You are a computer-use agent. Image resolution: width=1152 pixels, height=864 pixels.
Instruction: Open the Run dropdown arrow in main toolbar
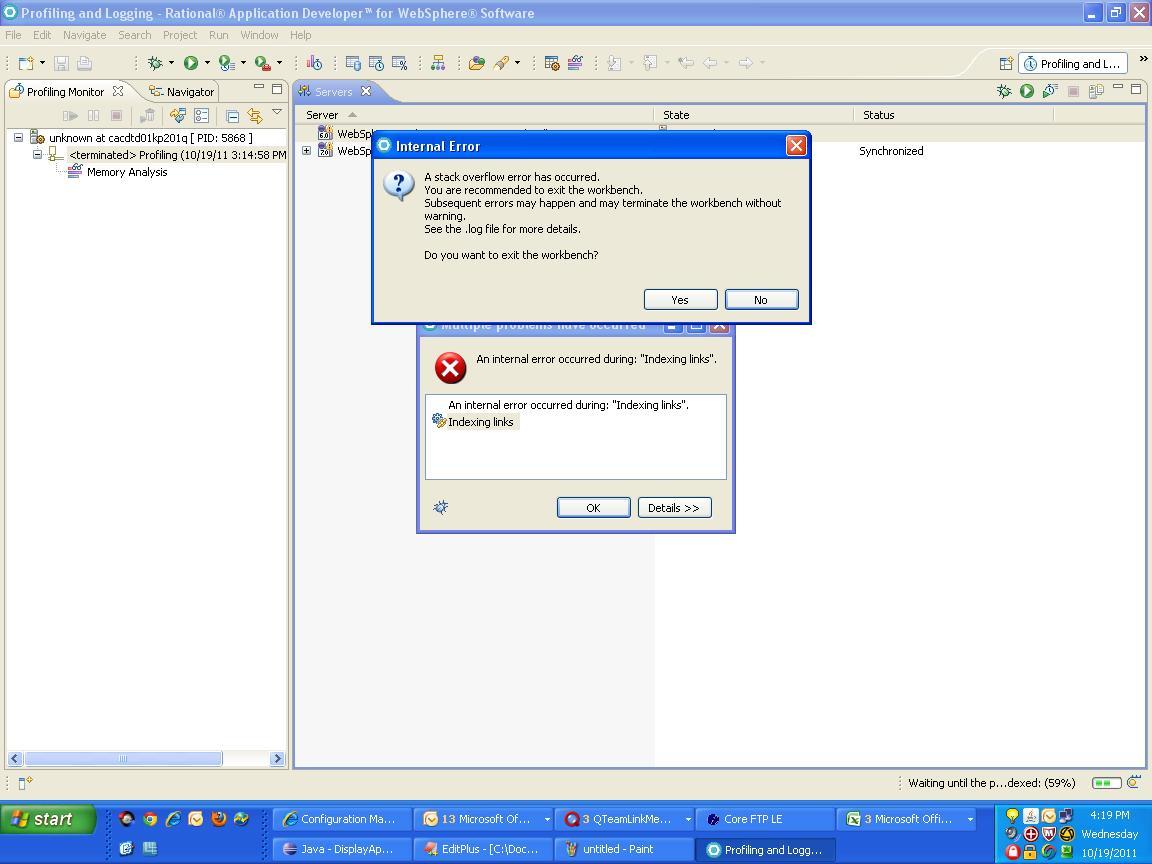[x=207, y=63]
